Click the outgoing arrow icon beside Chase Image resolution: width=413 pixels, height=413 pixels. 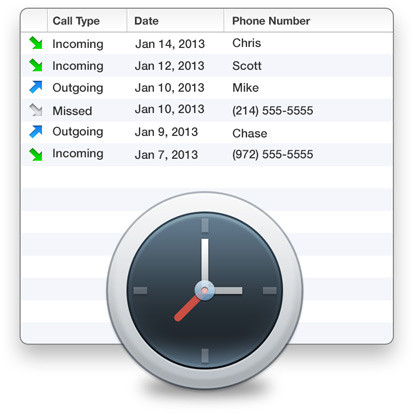tap(36, 132)
